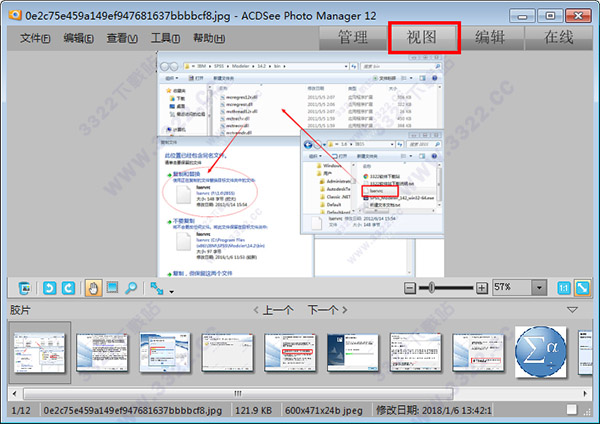Click the external editor icon at toolbar start
Image resolution: width=600 pixels, height=424 pixels.
coord(24,288)
